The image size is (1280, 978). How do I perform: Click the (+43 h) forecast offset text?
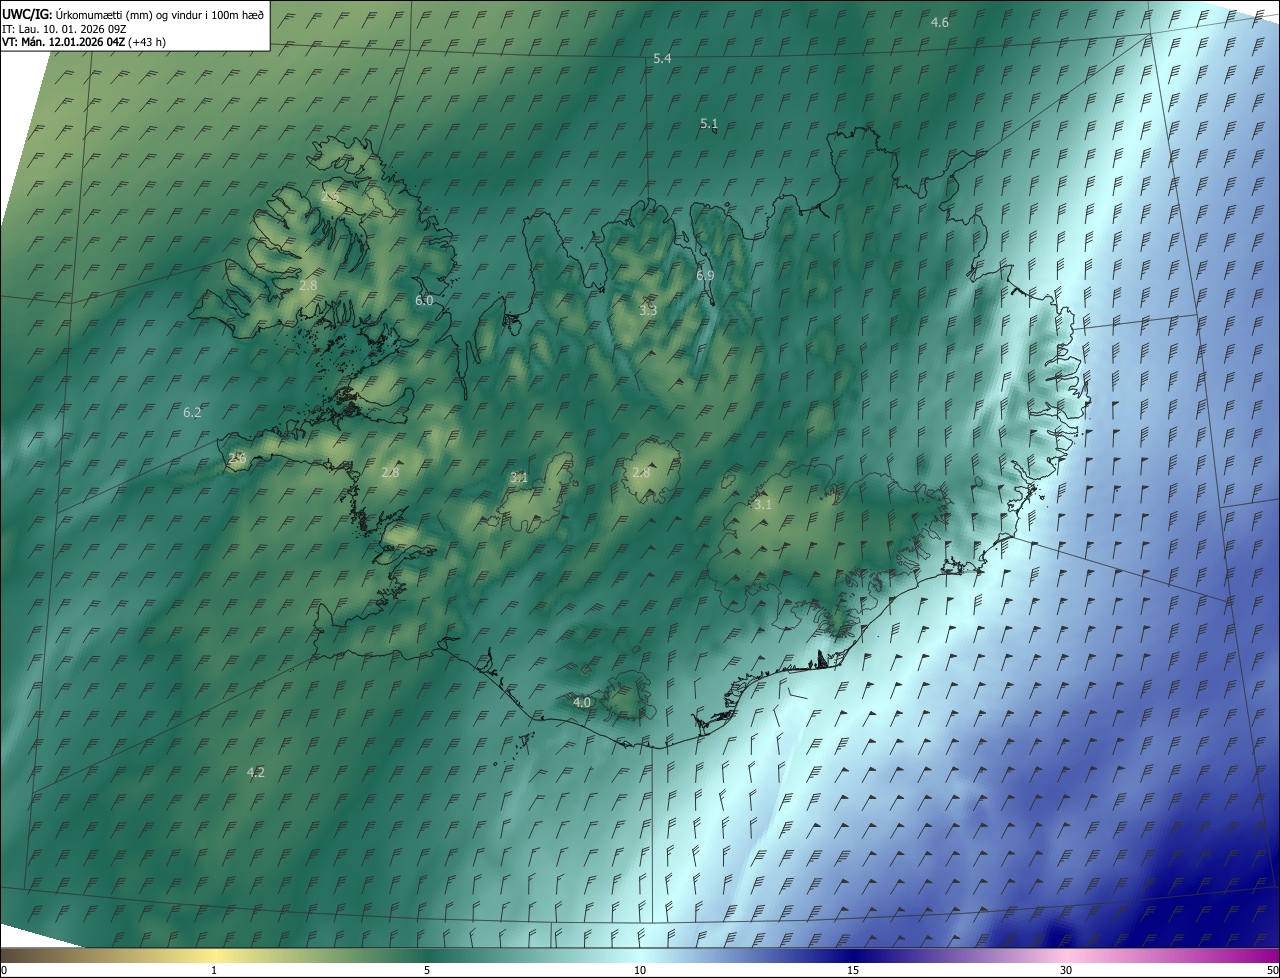point(147,42)
